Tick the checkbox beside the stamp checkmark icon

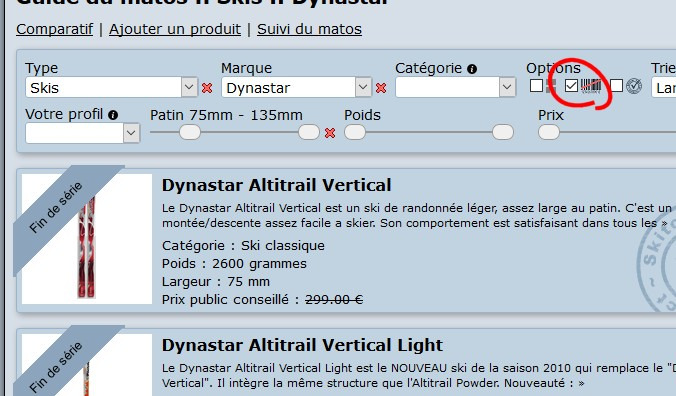click(617, 85)
